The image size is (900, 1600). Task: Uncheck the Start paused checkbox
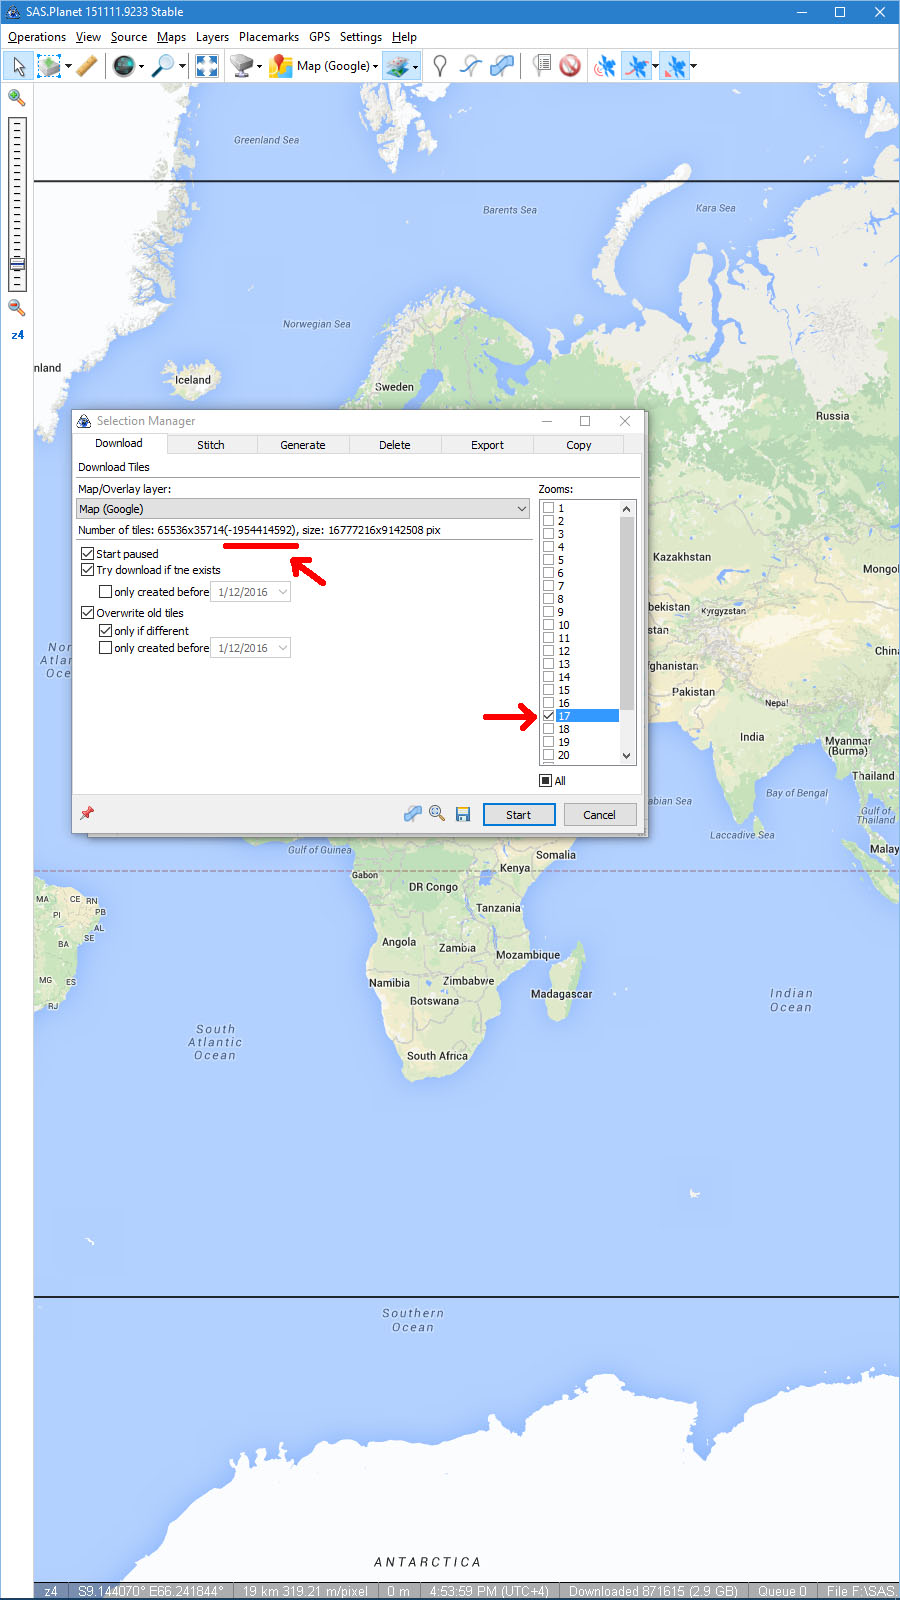(x=88, y=554)
